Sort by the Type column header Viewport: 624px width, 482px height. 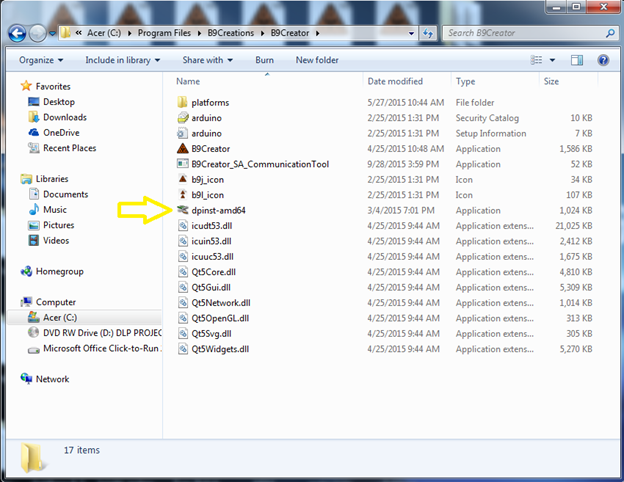click(465, 82)
